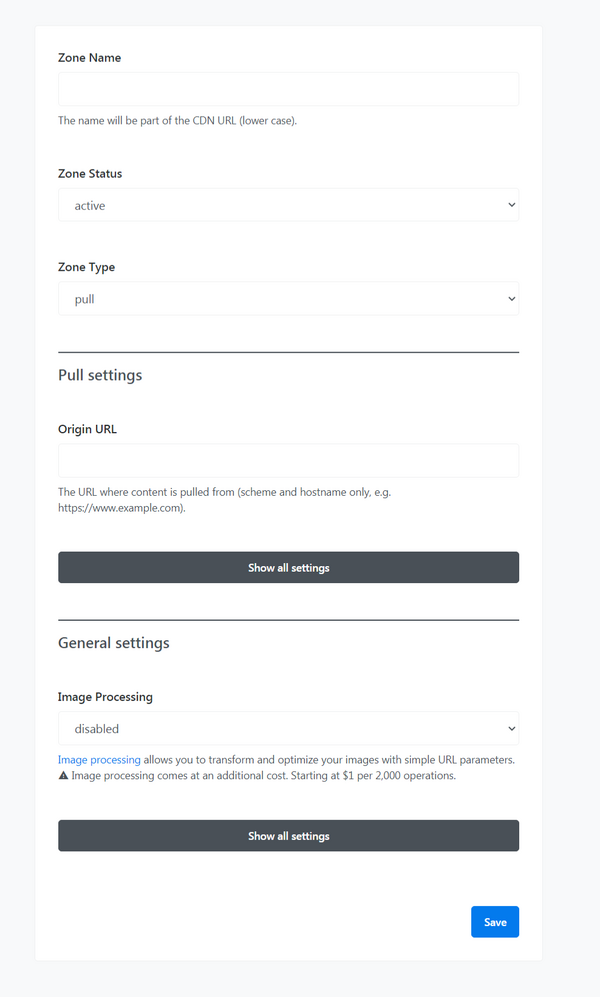Screen dimensions: 600x997
Task: Focus the Zone Name text field
Action: tap(288, 89)
